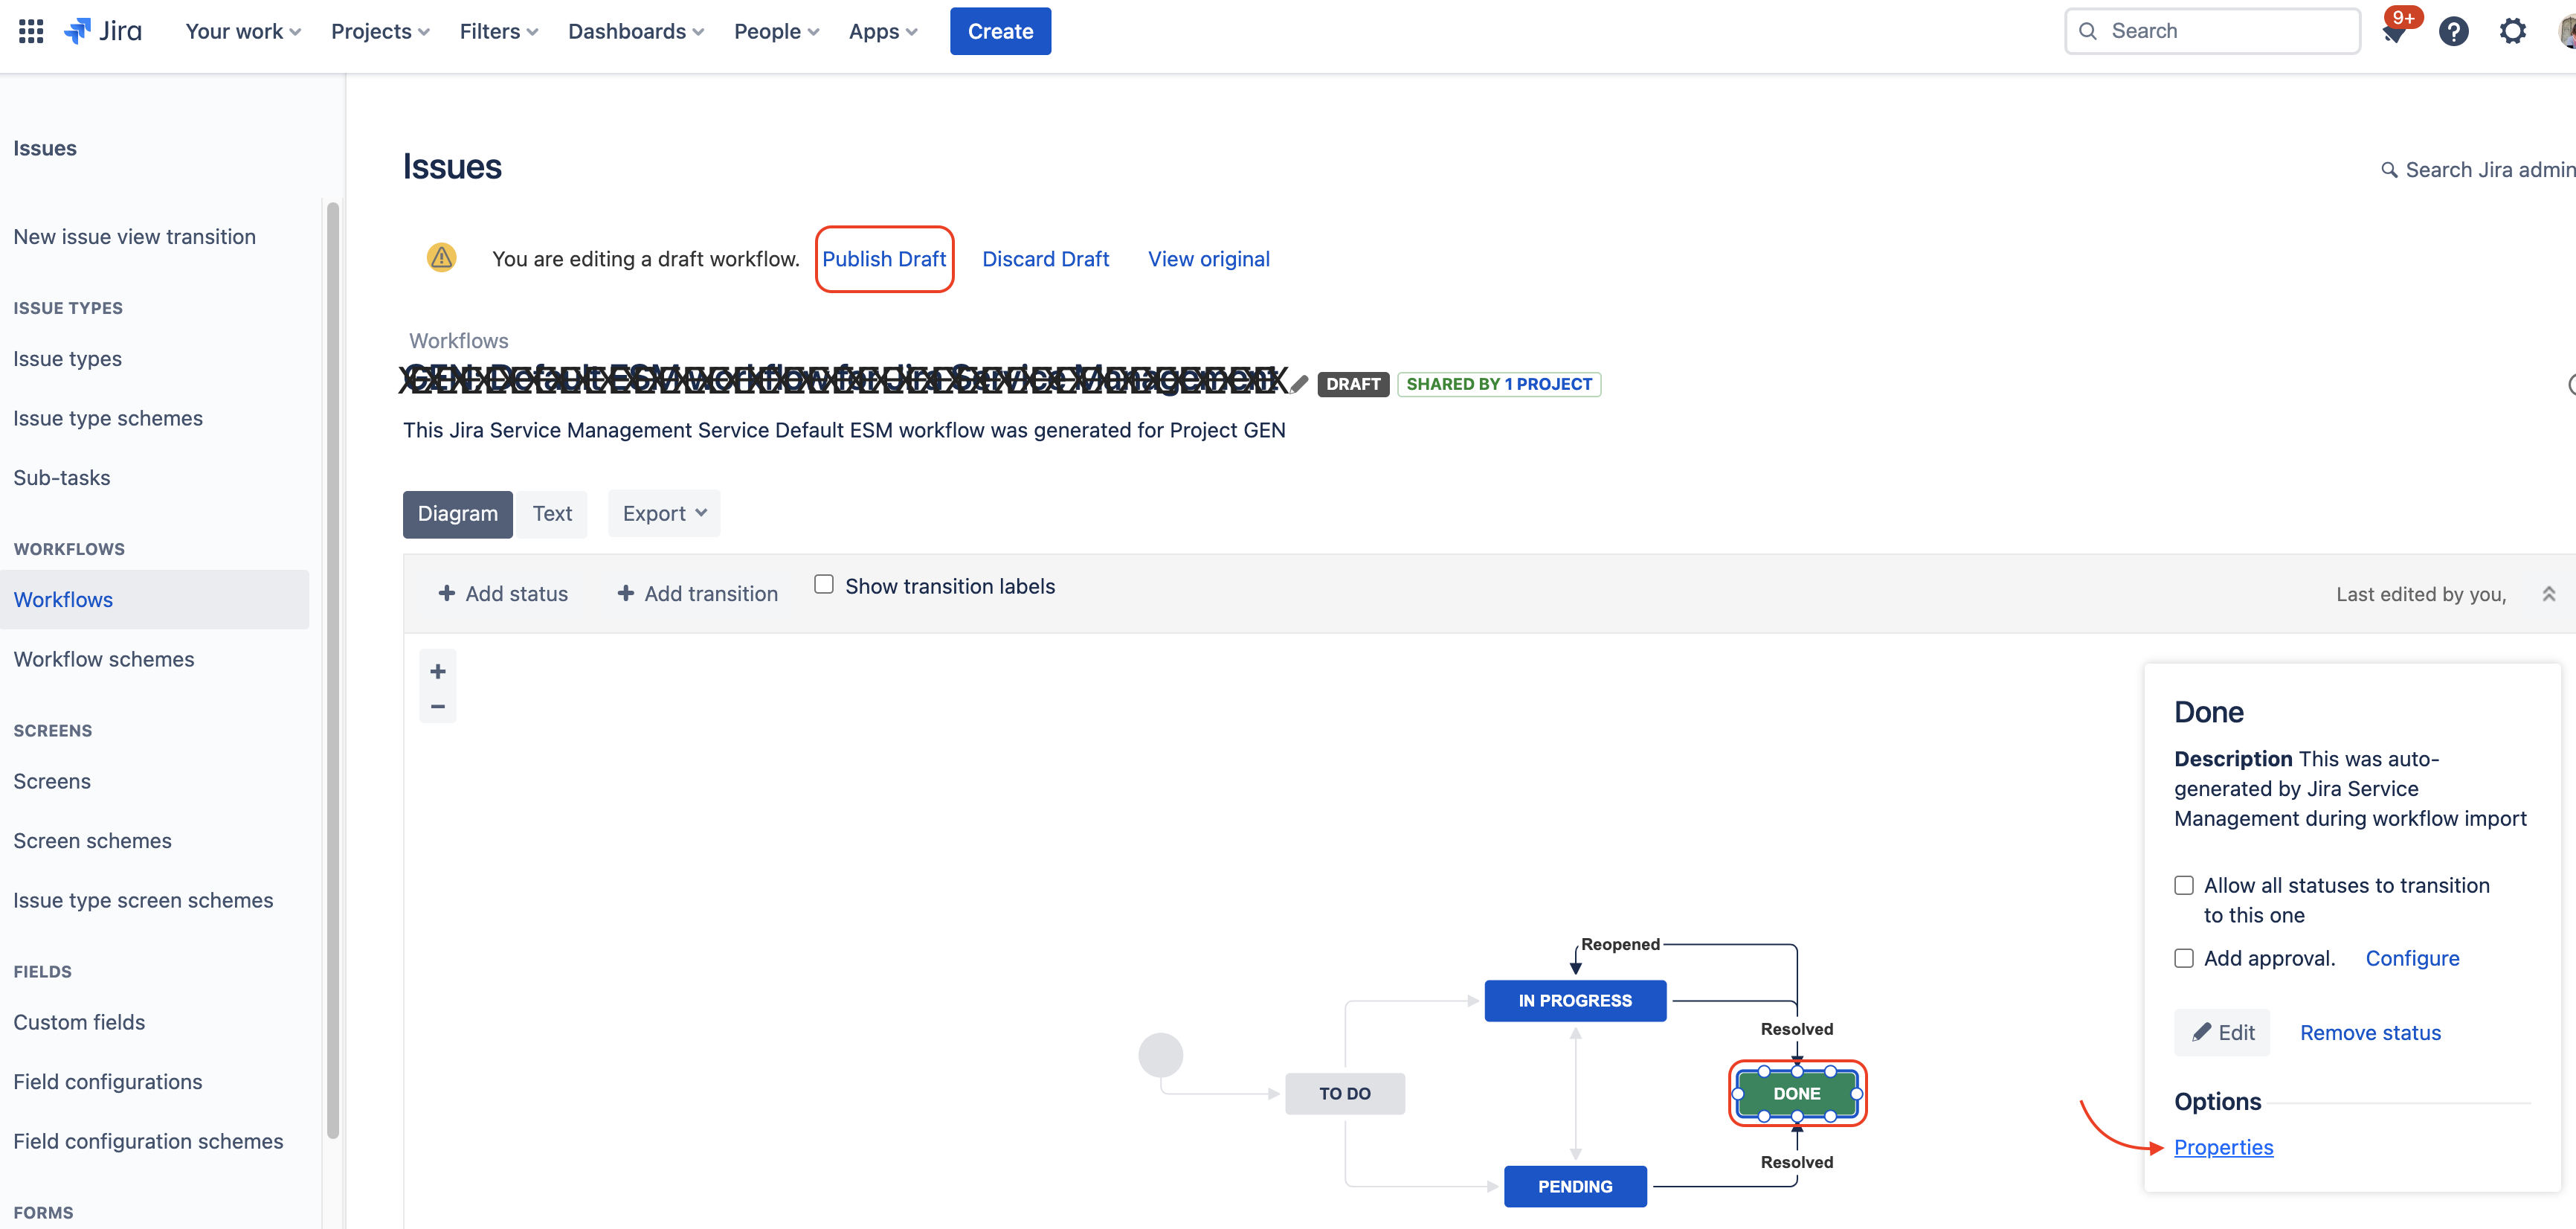The image size is (2576, 1229).
Task: Open the notifications icon with 9+ badge
Action: point(2393,33)
